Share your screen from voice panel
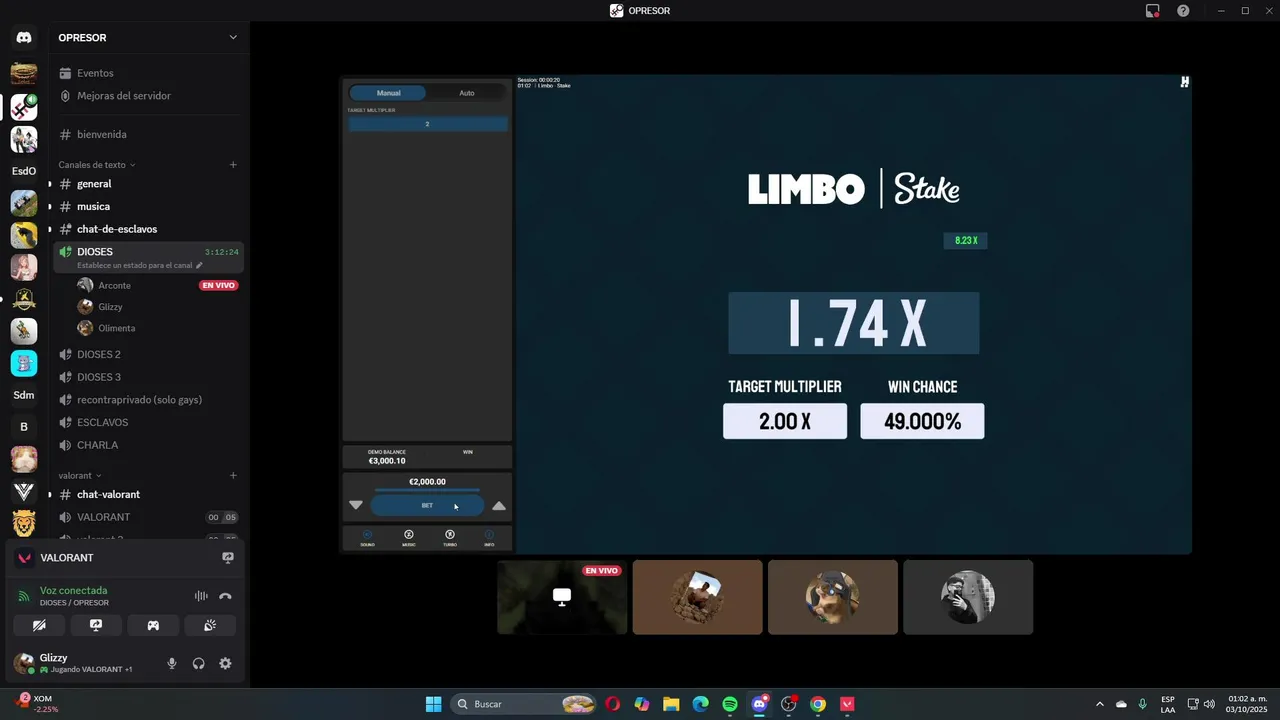Image resolution: width=1280 pixels, height=720 pixels. pos(96,625)
